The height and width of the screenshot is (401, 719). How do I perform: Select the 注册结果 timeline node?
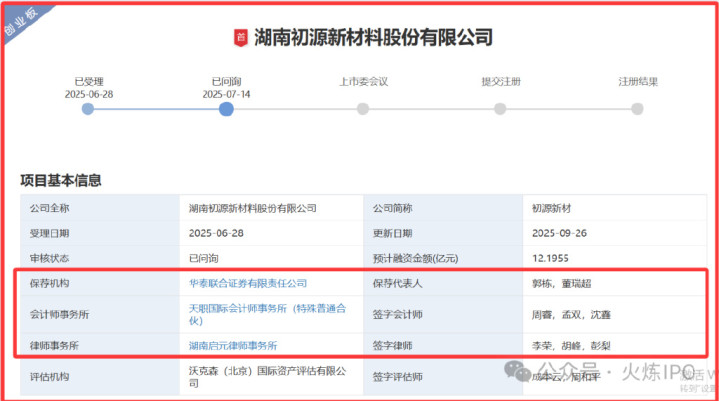pos(637,109)
